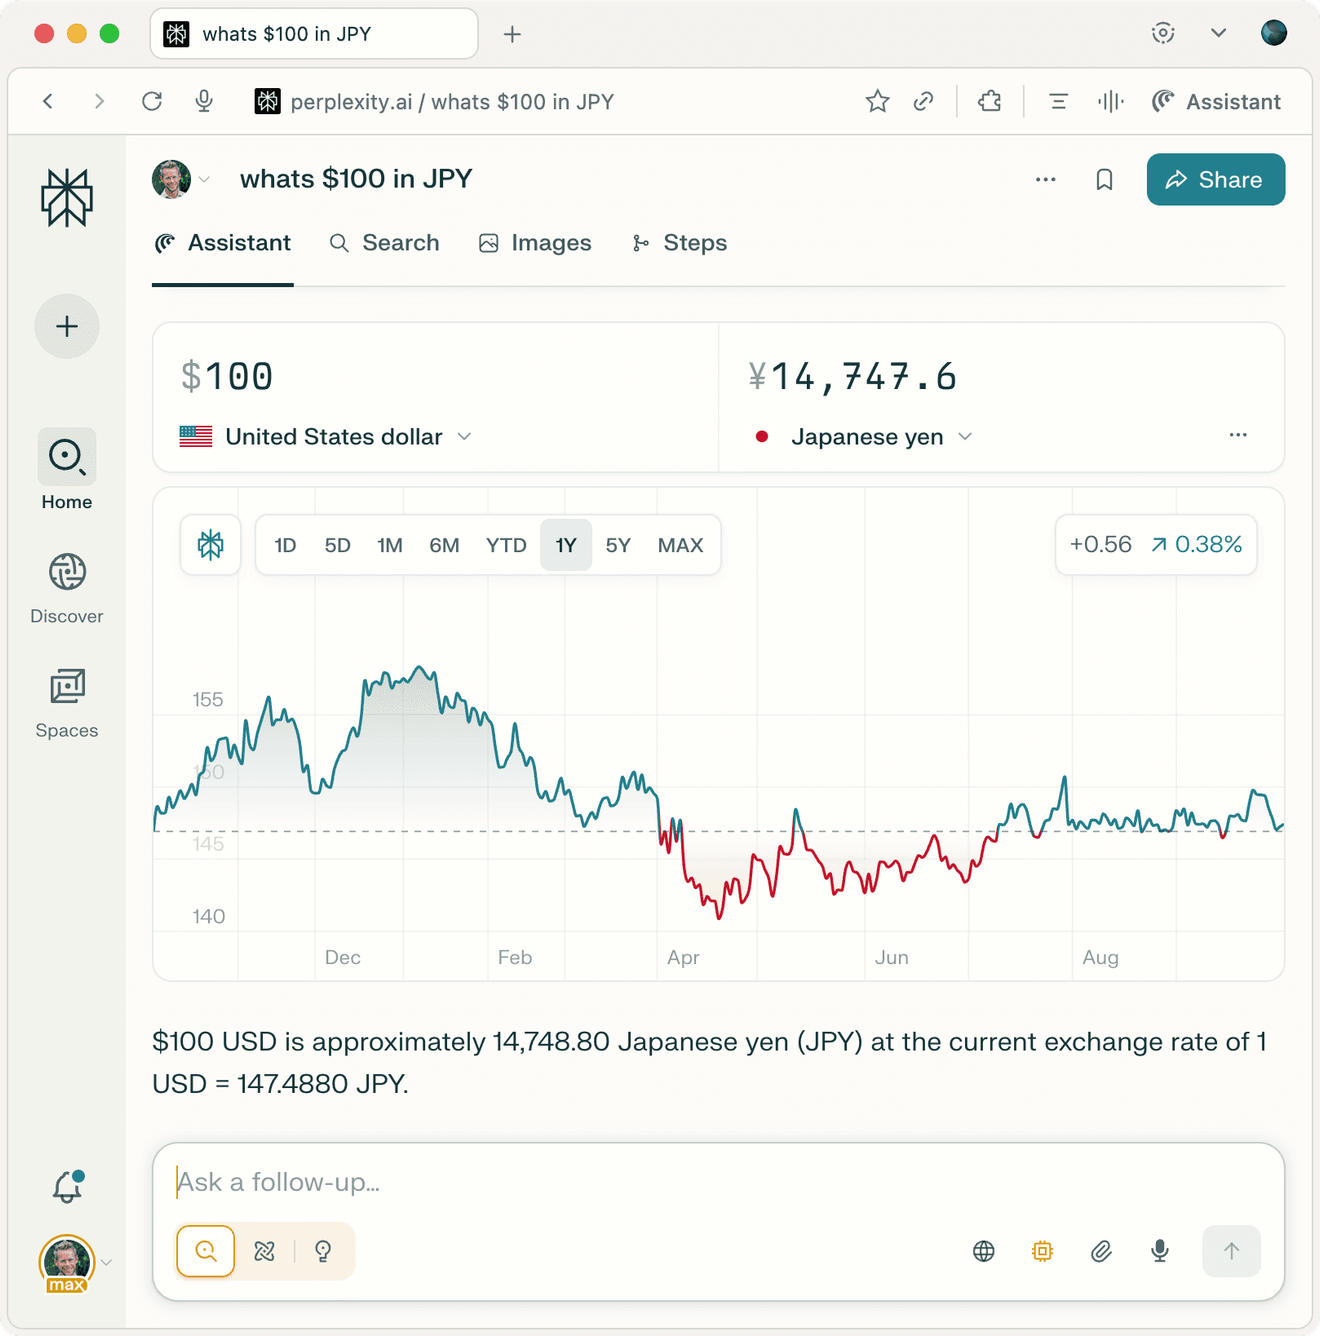Click the puzzle-piece extensions icon

point(990,101)
